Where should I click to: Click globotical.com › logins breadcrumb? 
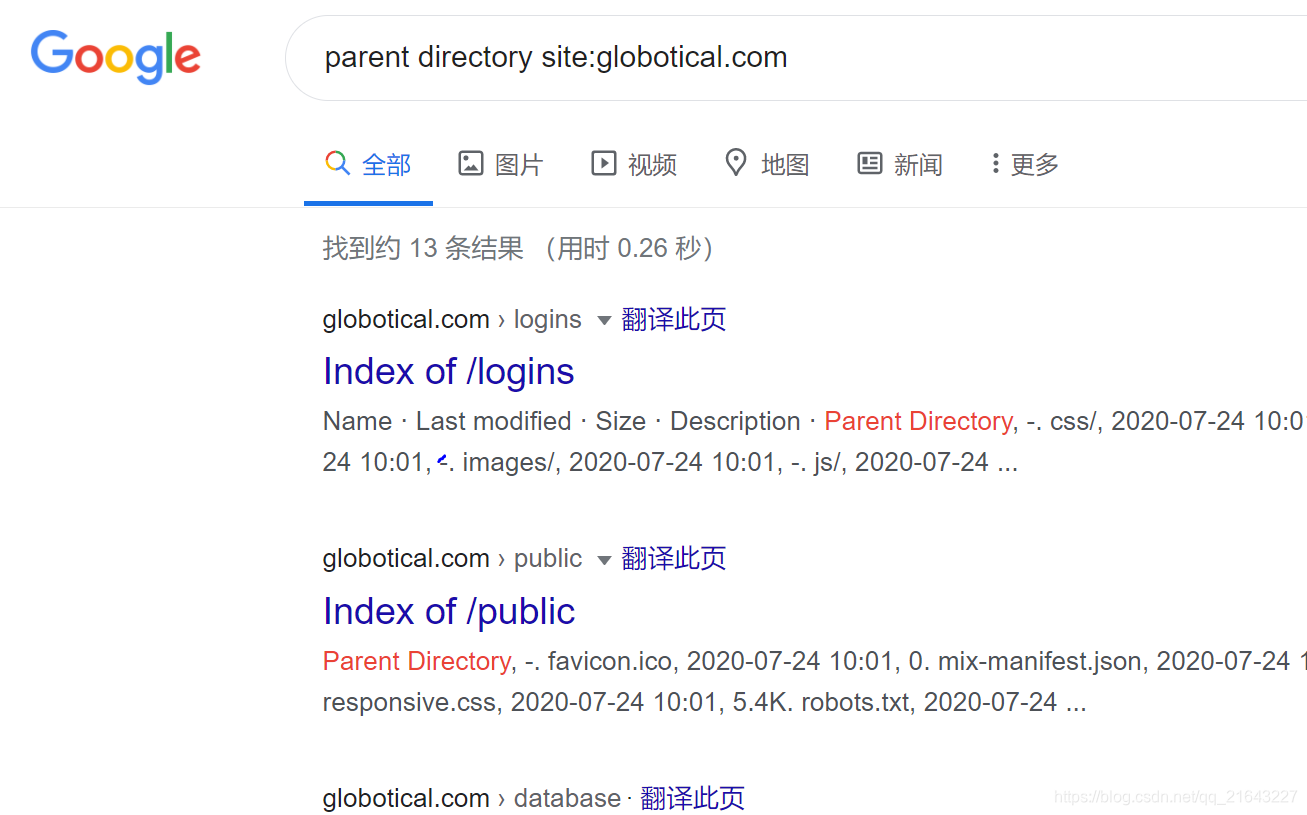[x=452, y=320]
